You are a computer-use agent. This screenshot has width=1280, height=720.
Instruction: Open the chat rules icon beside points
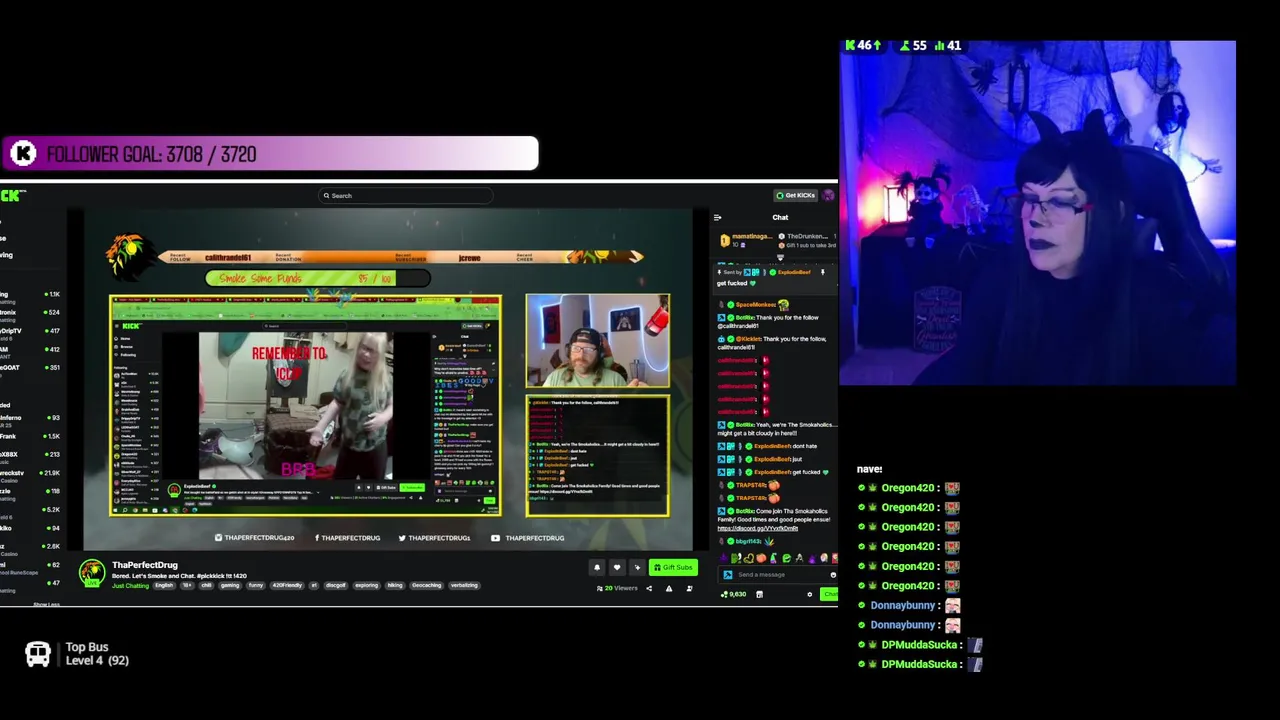click(x=759, y=594)
